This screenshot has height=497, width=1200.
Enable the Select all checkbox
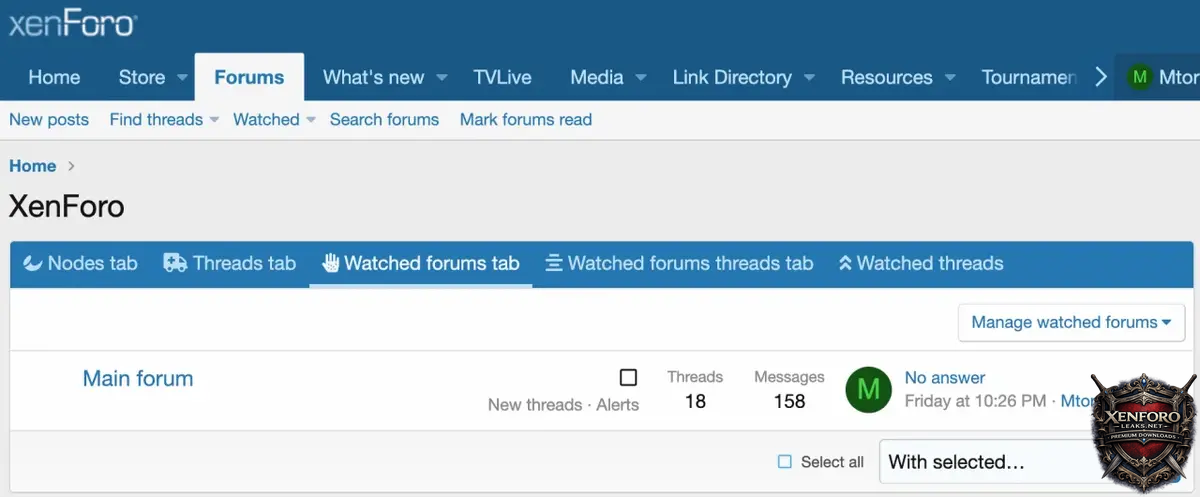click(785, 462)
